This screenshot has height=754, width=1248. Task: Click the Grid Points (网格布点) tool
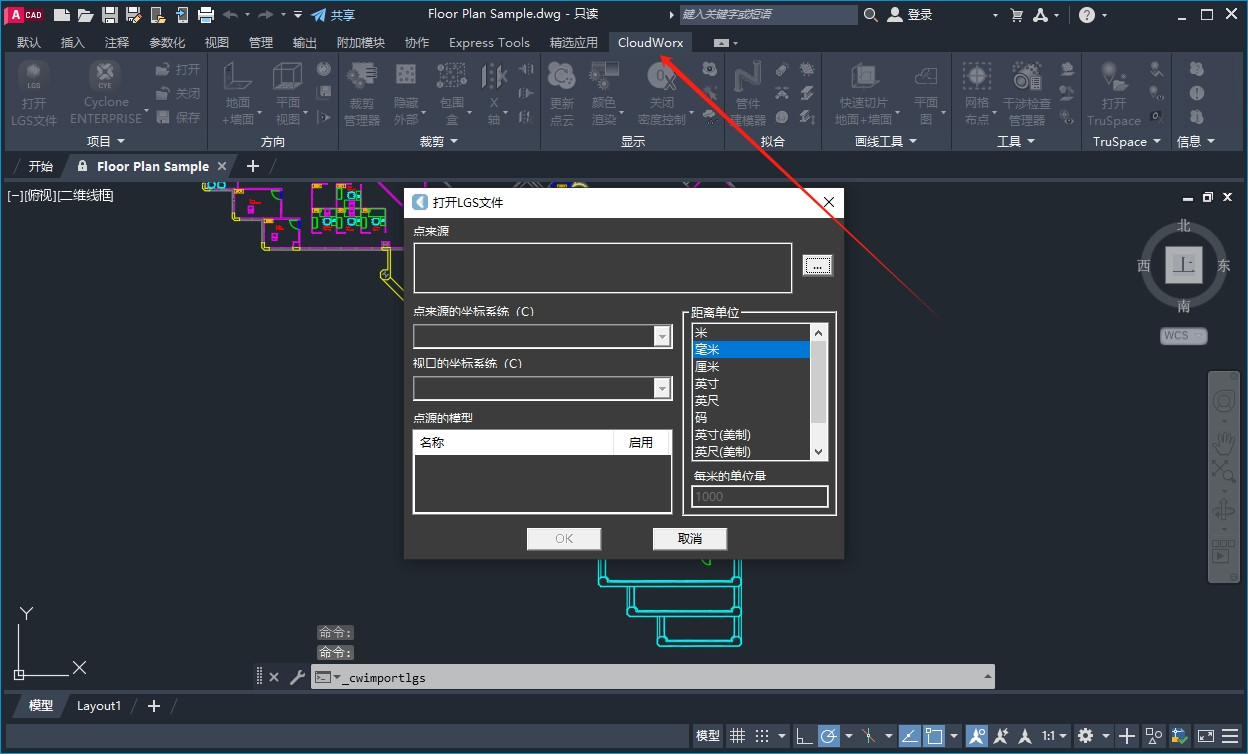977,92
